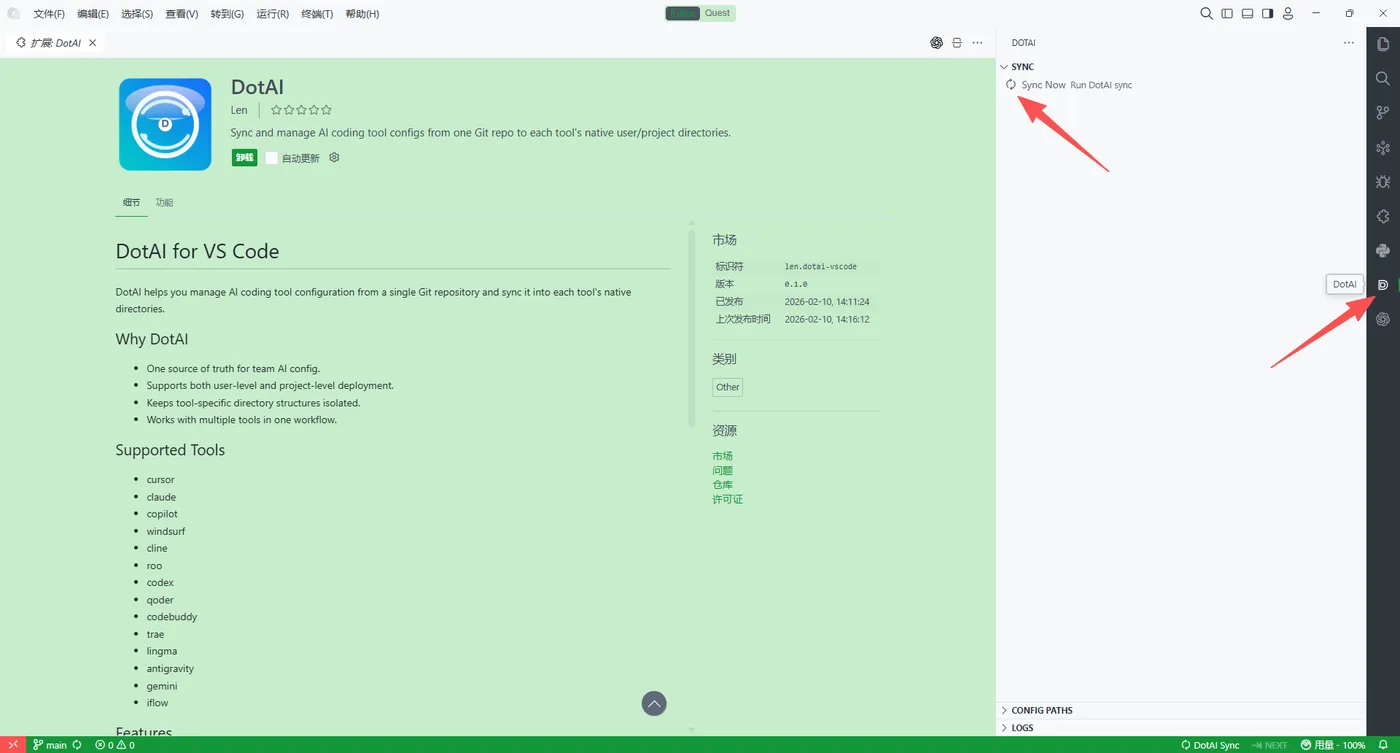The height and width of the screenshot is (753, 1400).
Task: Click the search icon in the title bar
Action: click(1207, 14)
